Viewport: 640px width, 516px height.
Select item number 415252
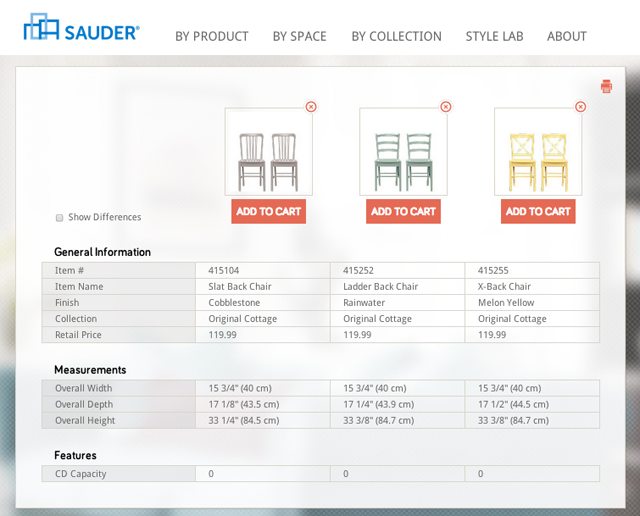coord(358,270)
